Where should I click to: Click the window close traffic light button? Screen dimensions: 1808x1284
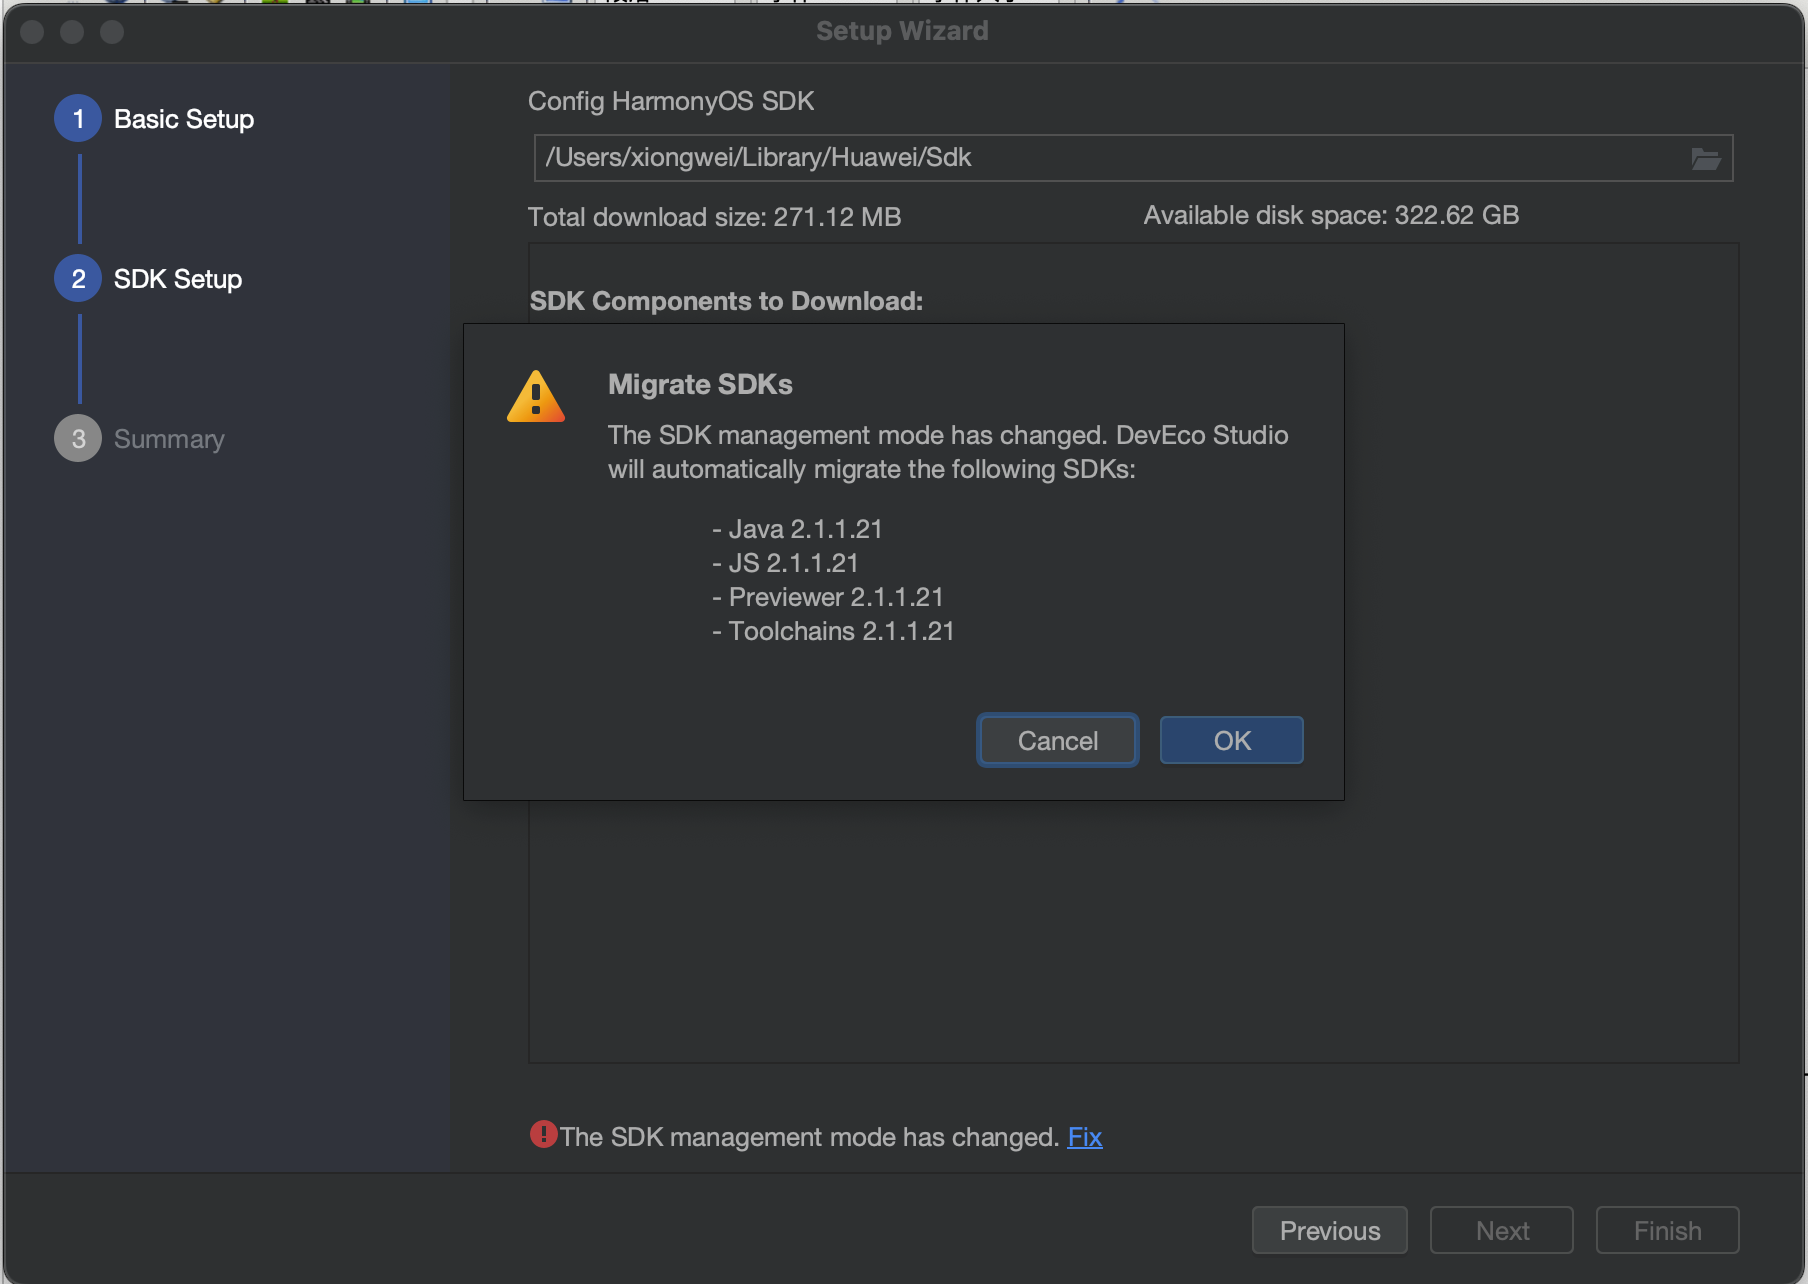32,32
